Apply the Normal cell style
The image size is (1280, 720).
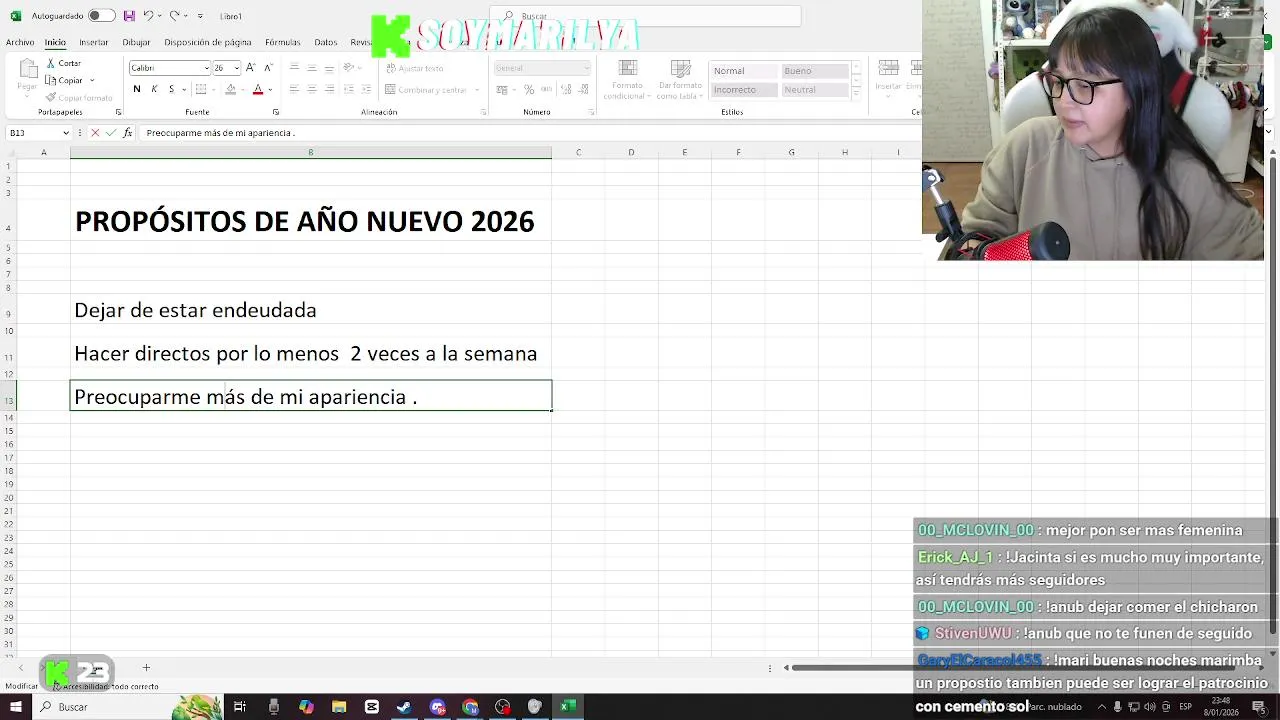744,71
